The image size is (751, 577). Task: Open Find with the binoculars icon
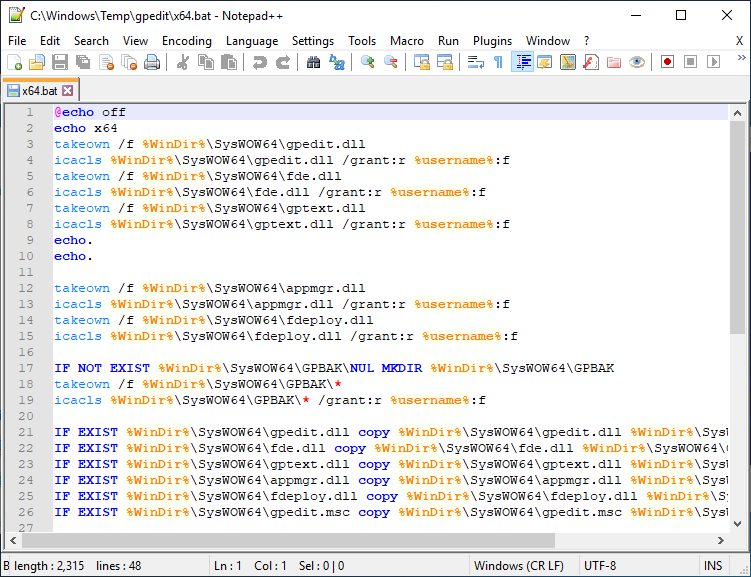pos(313,62)
